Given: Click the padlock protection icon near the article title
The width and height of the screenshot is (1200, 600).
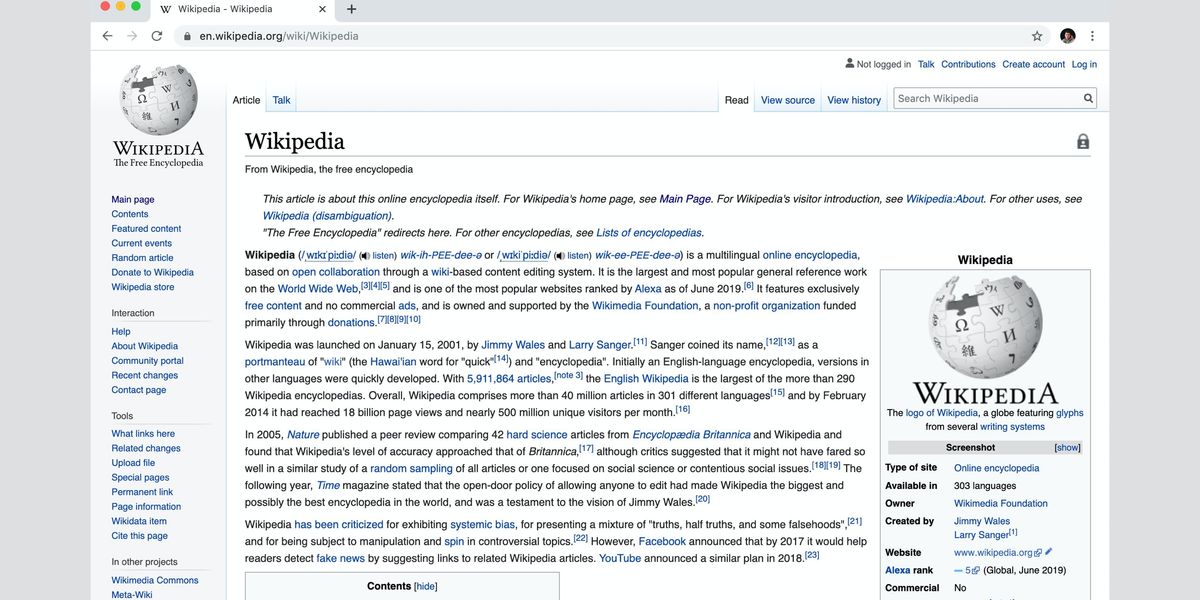Looking at the screenshot, I should point(1083,142).
